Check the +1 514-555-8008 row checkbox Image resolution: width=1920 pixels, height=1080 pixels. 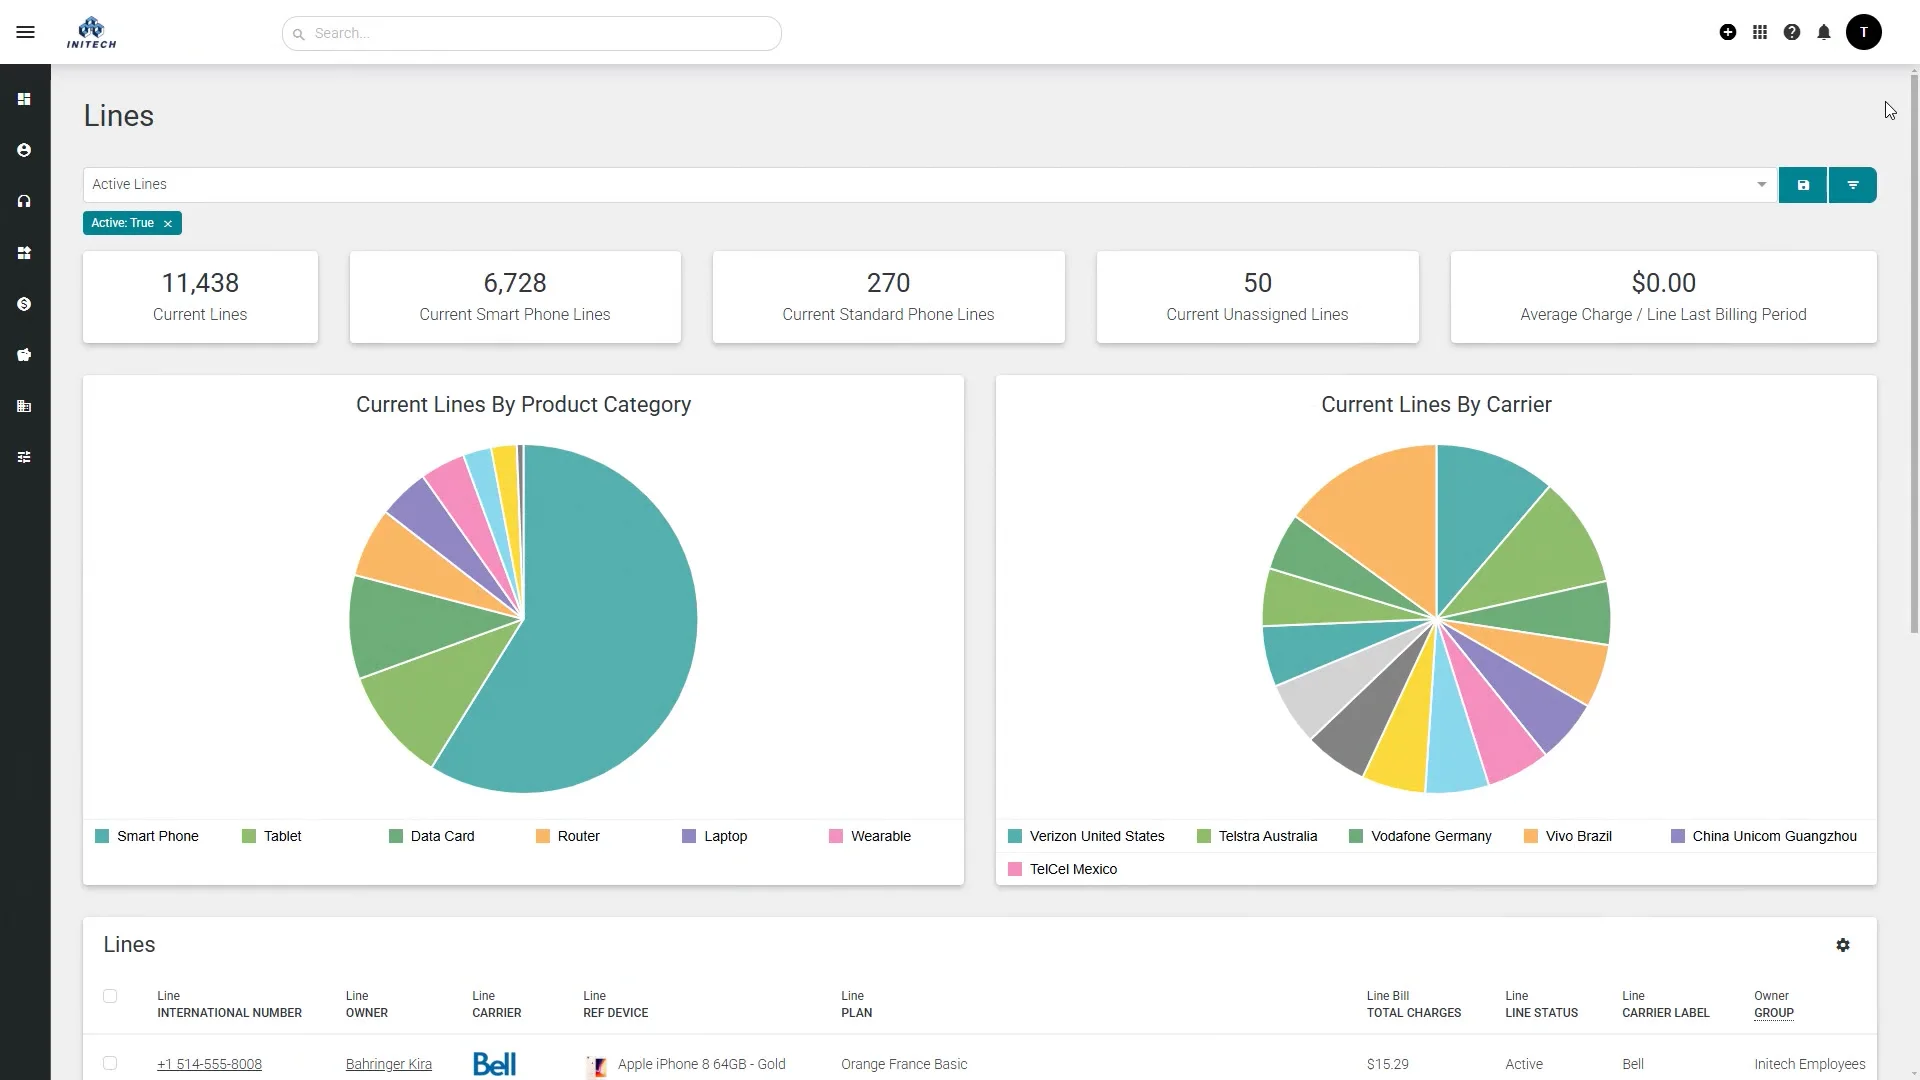(x=110, y=1063)
